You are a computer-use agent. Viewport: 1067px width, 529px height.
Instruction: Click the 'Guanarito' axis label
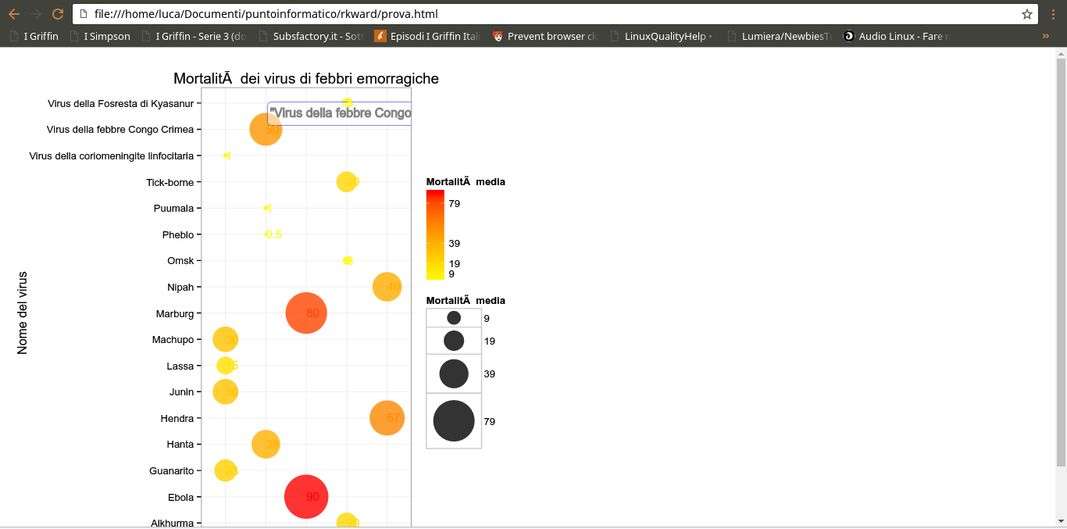pyautogui.click(x=171, y=470)
